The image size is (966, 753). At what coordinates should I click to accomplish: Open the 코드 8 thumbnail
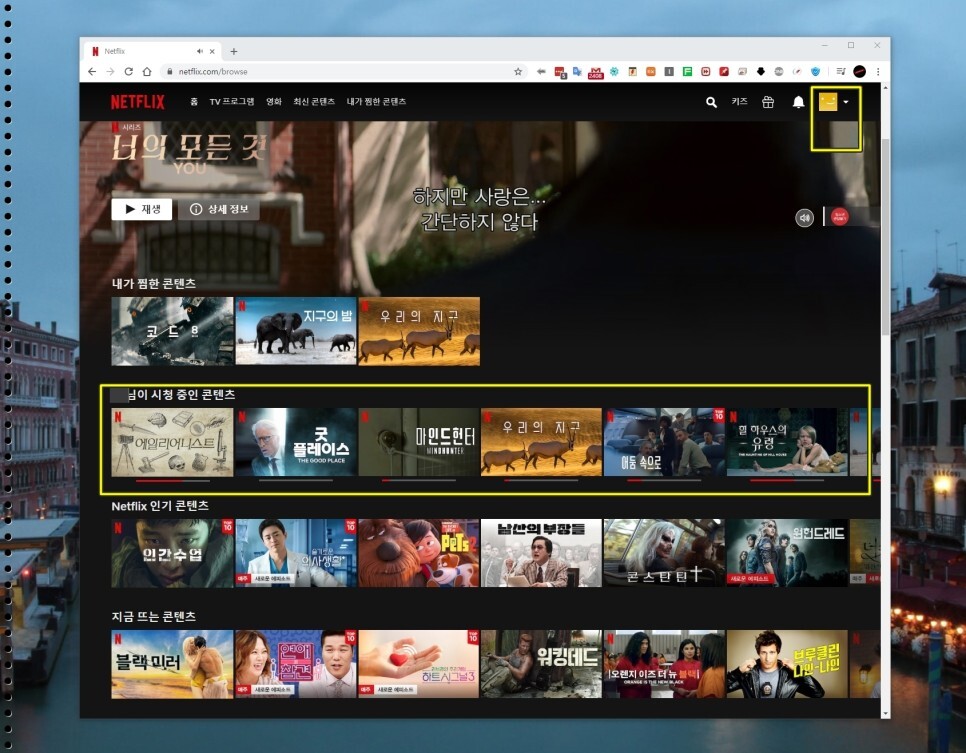[172, 331]
